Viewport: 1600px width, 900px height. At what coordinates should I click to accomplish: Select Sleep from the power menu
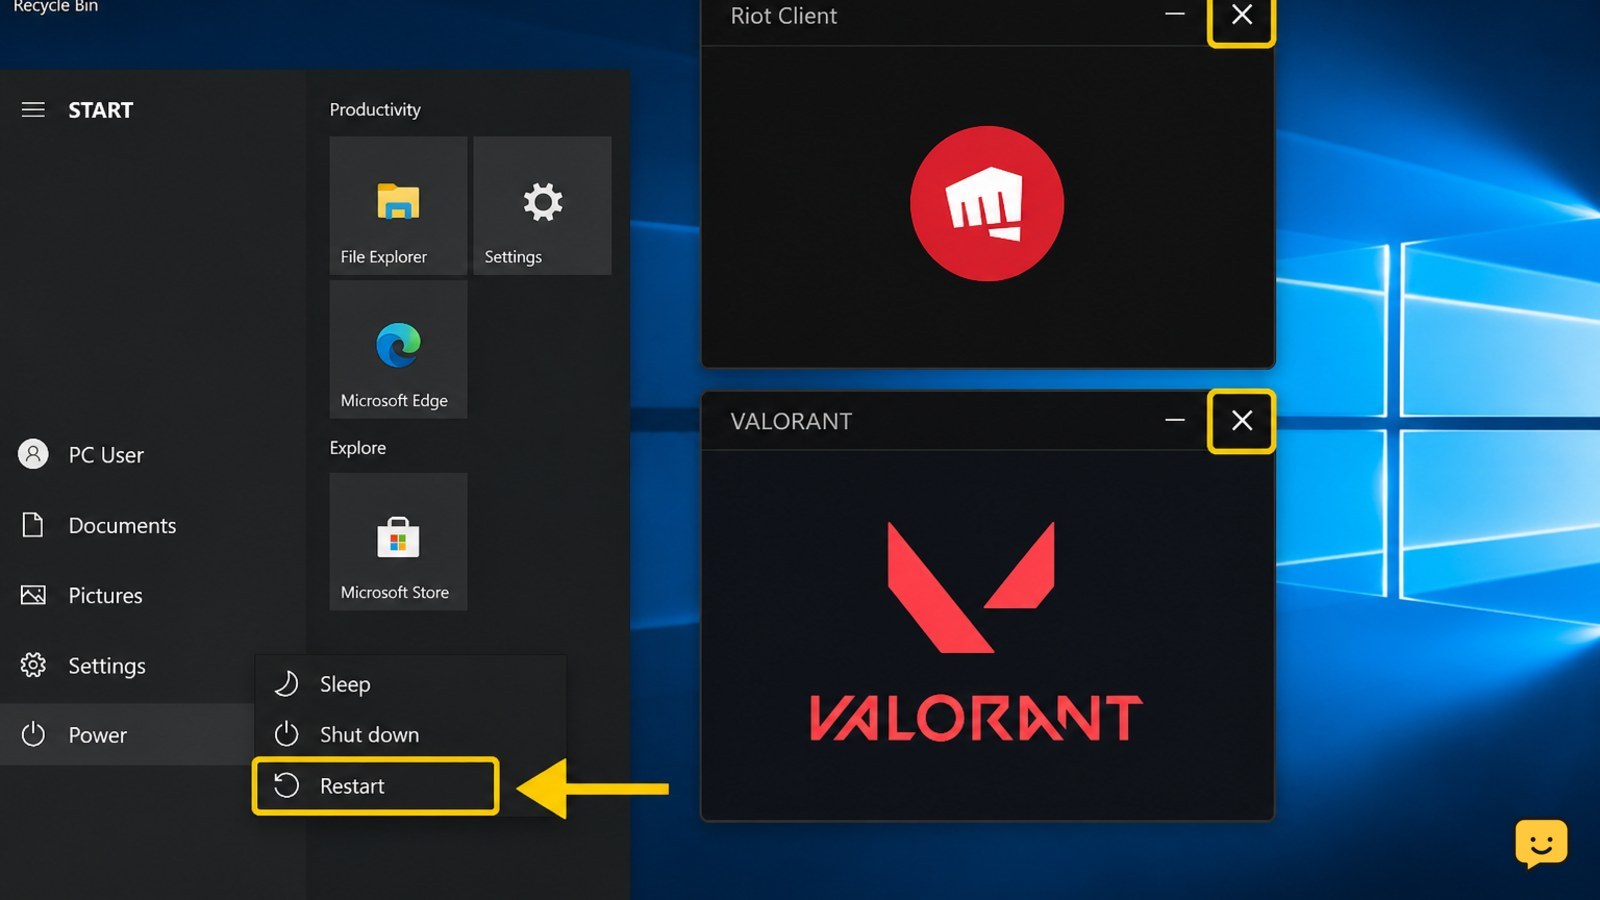click(x=410, y=684)
